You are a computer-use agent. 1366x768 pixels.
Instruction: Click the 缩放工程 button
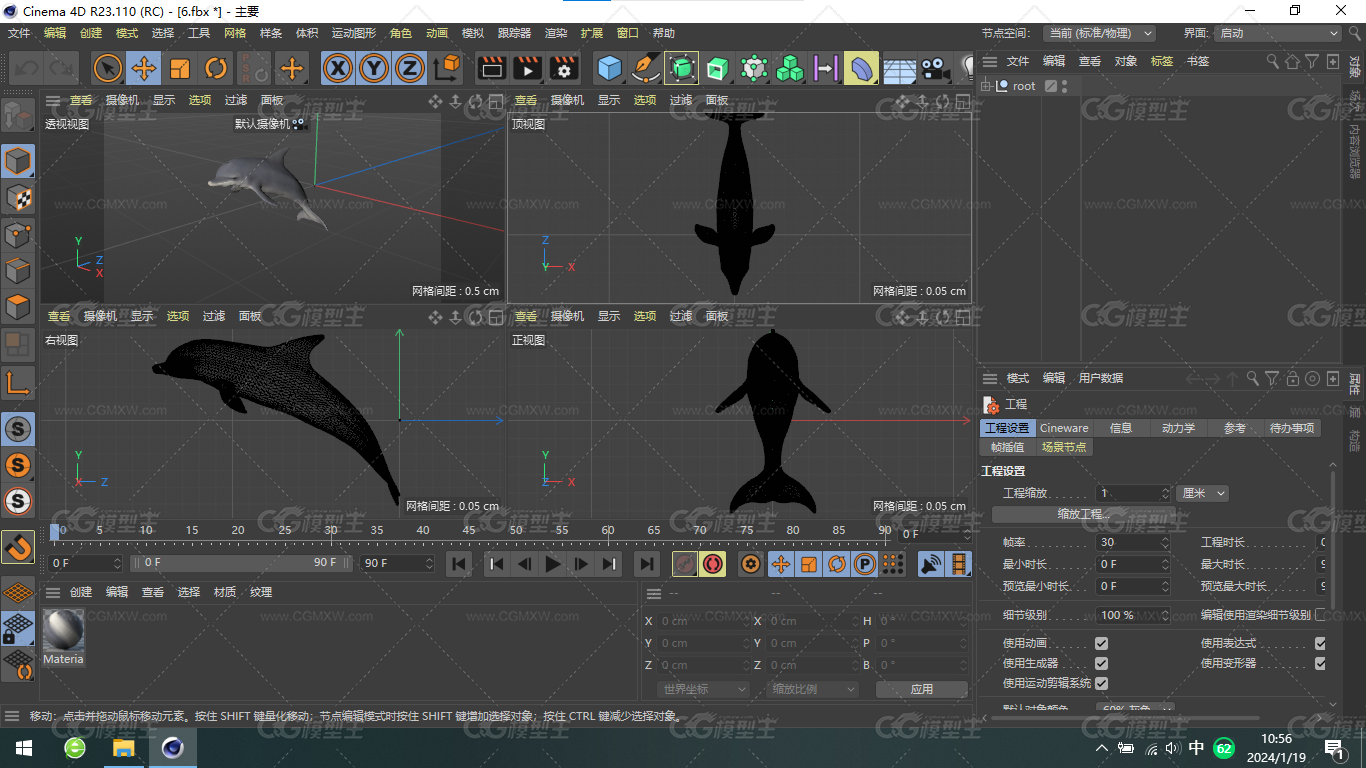tap(1084, 514)
